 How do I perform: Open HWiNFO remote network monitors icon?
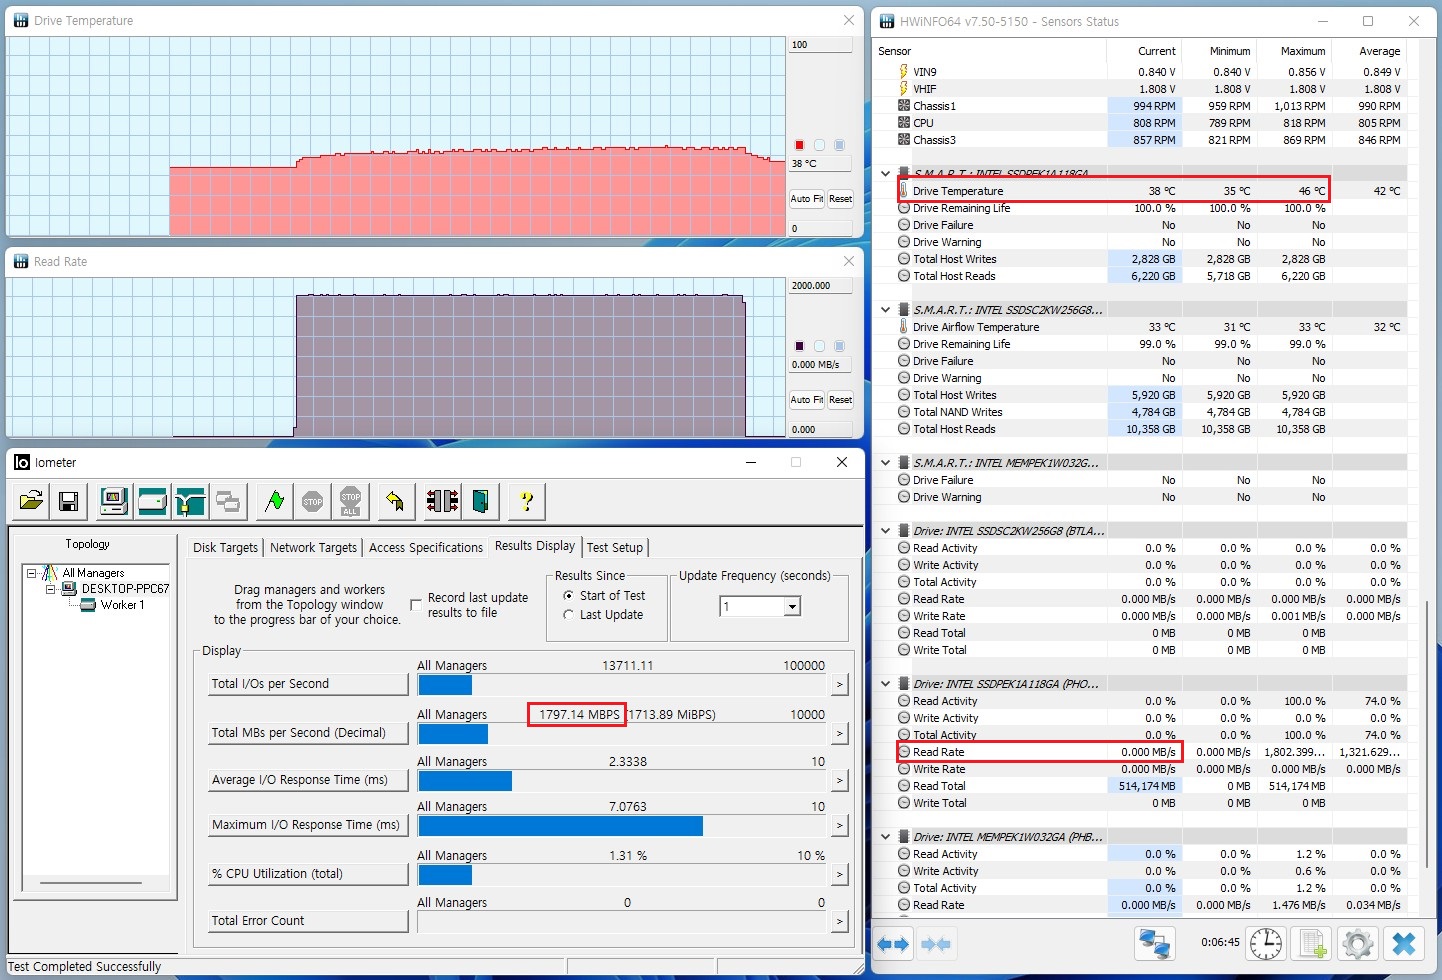click(x=1154, y=944)
